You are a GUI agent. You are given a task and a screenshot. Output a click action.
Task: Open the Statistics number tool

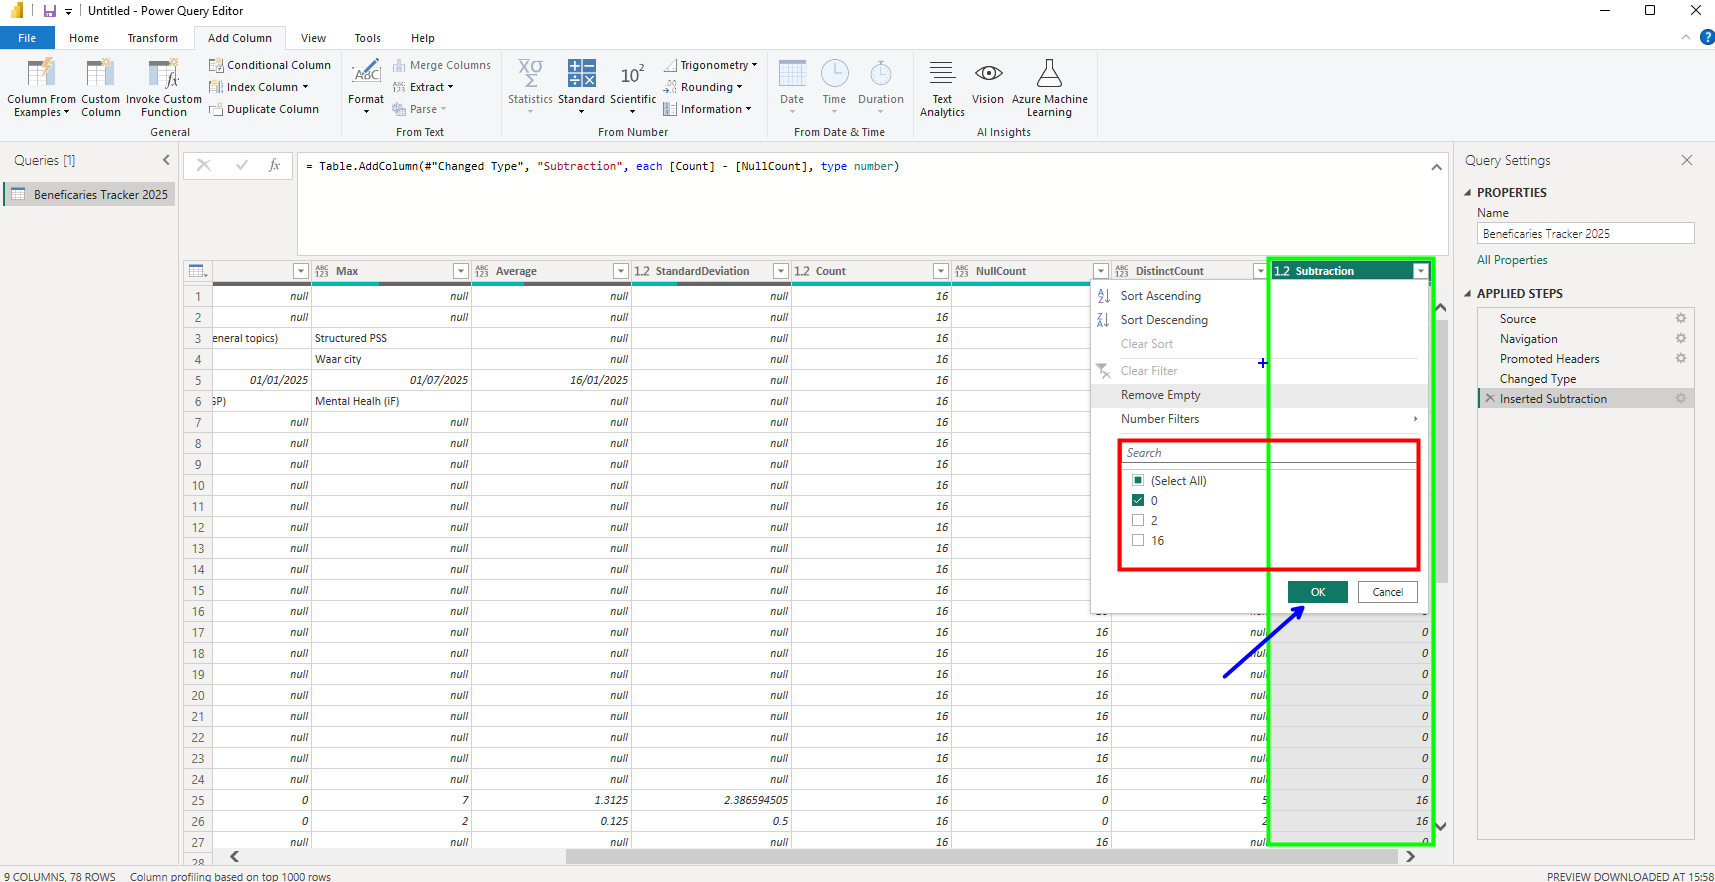530,75
